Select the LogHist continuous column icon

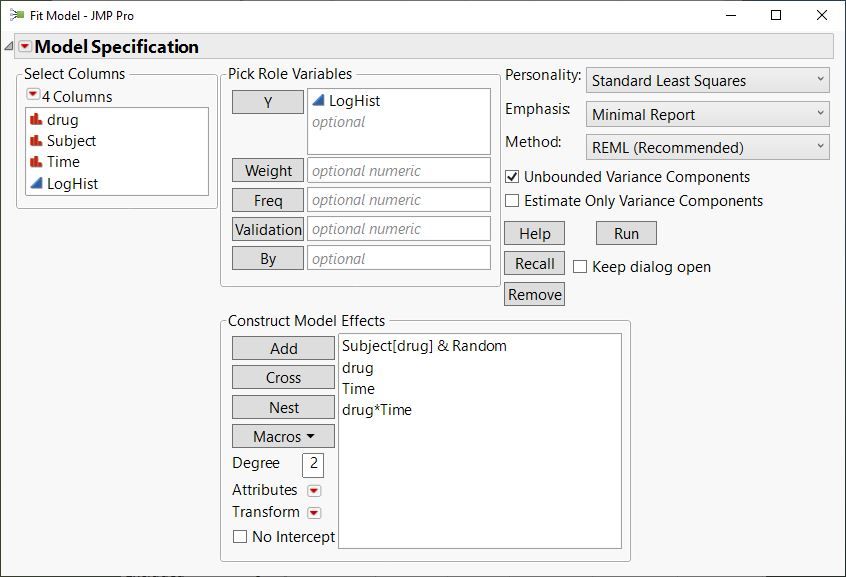pos(35,184)
